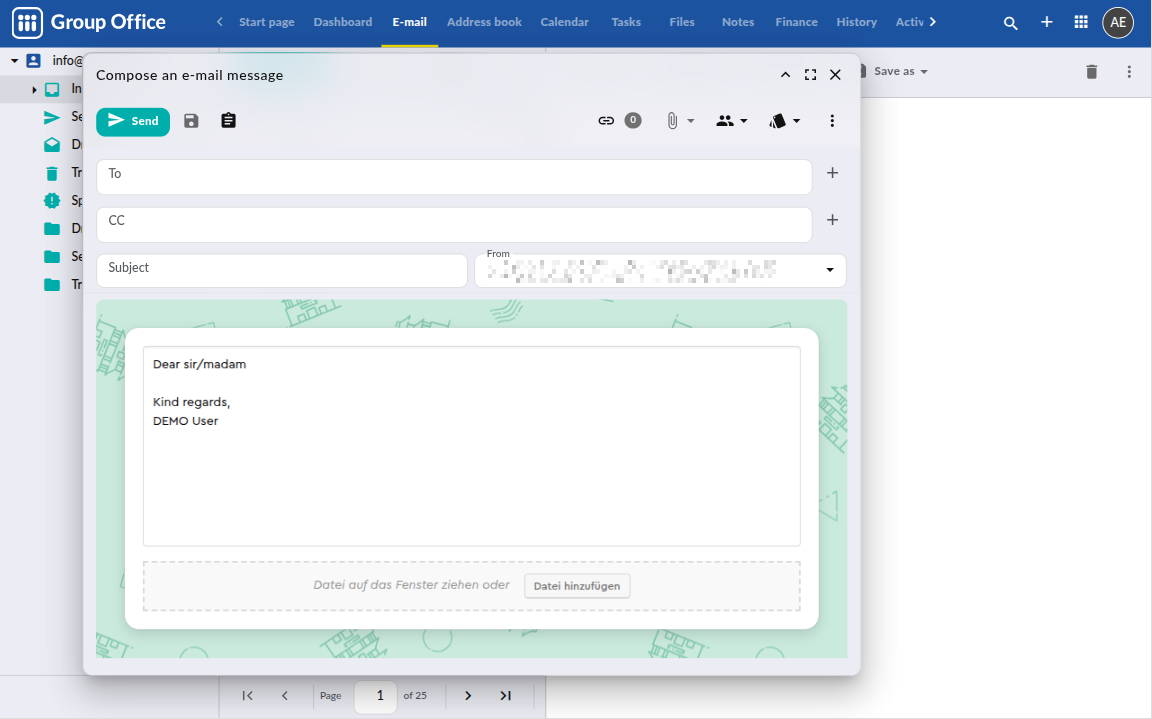The height and width of the screenshot is (719, 1152).
Task: Add recipient with plus next to CC
Action: coord(832,220)
